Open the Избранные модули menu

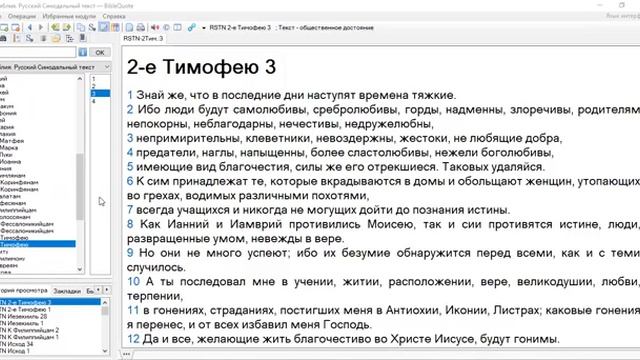(69, 16)
